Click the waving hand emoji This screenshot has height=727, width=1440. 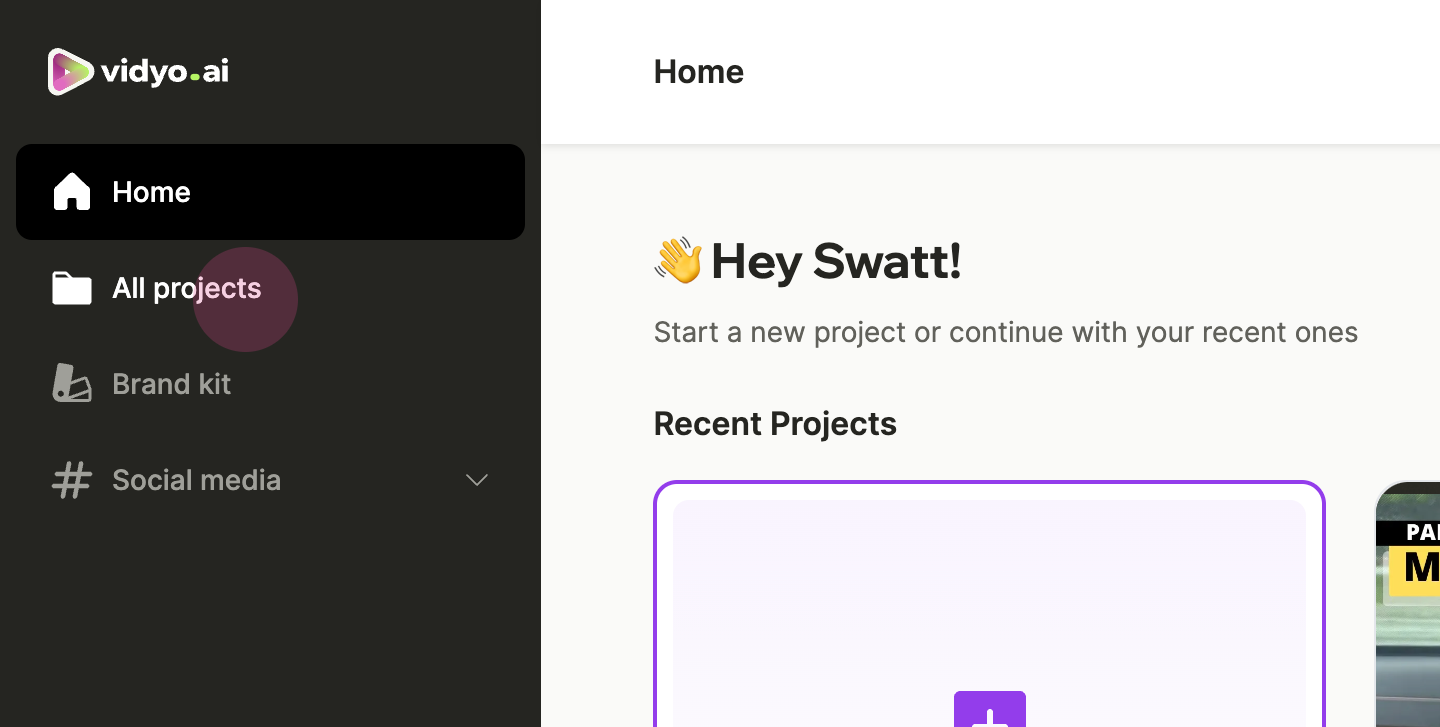click(x=678, y=261)
